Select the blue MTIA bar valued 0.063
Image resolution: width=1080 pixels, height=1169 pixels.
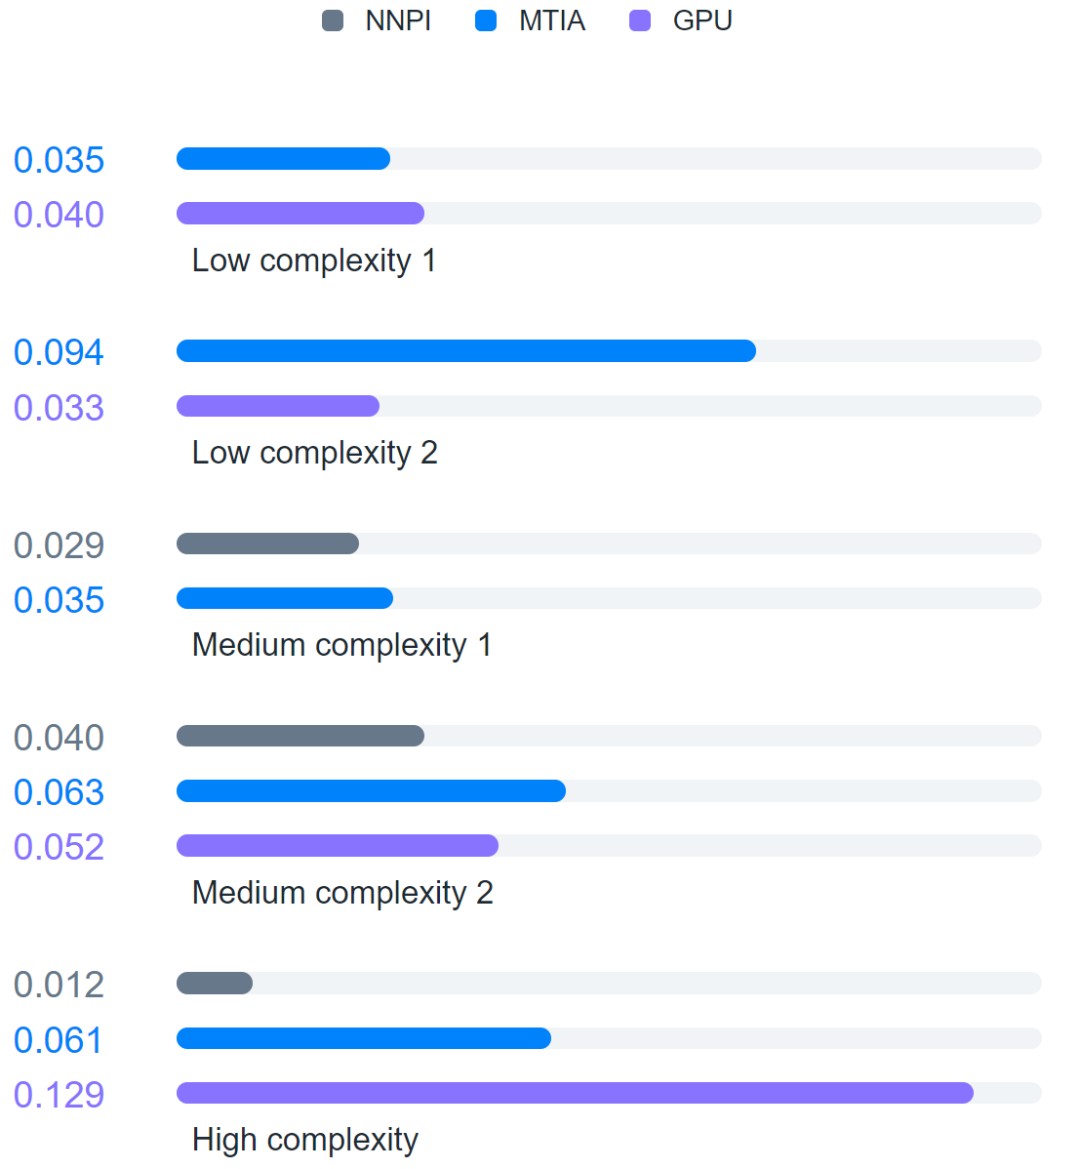pyautogui.click(x=371, y=791)
